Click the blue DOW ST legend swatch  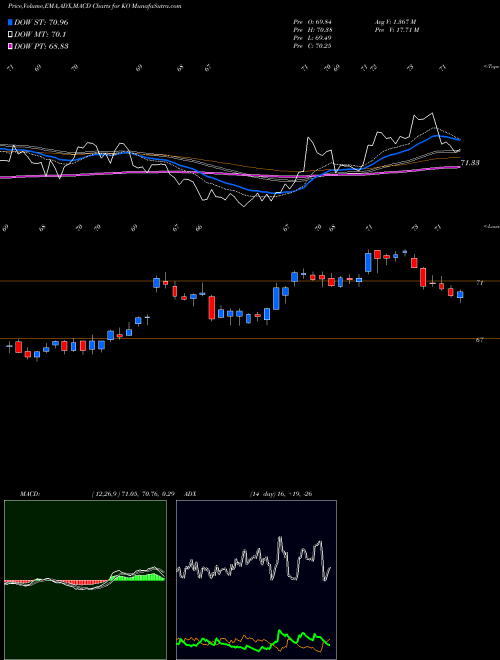pos(11,22)
